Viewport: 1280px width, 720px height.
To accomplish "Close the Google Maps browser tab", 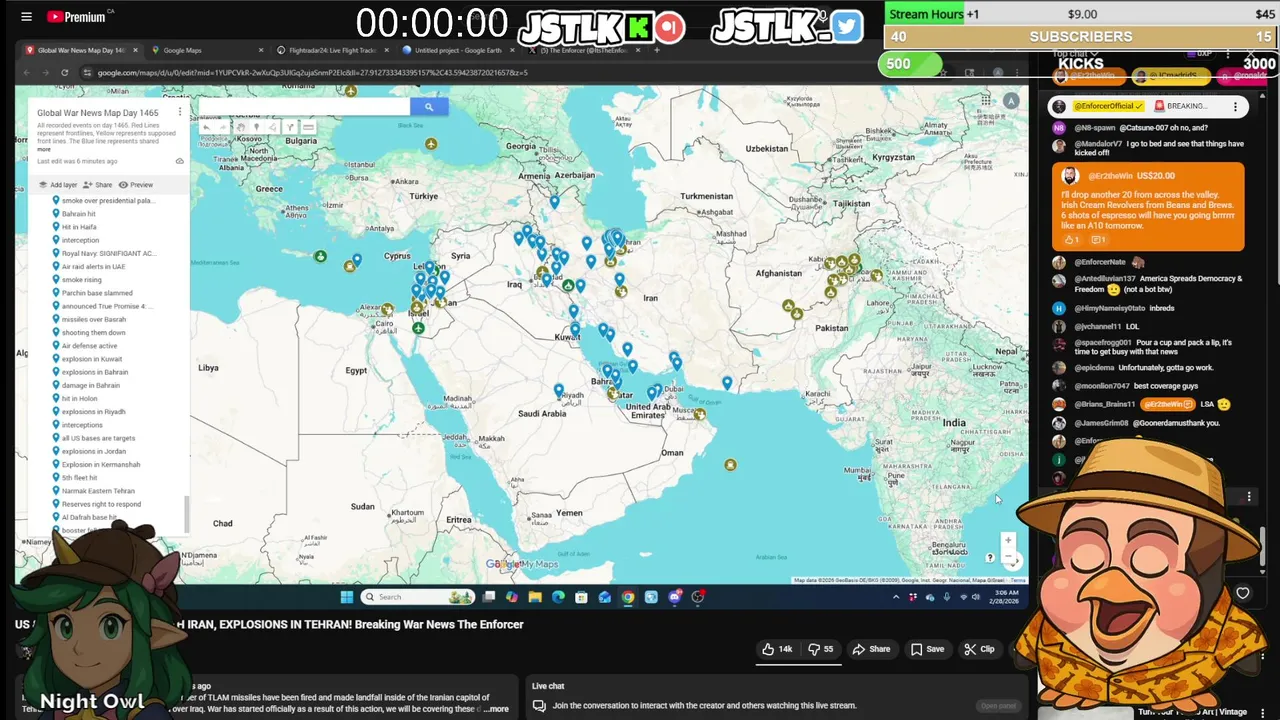I will 262,50.
